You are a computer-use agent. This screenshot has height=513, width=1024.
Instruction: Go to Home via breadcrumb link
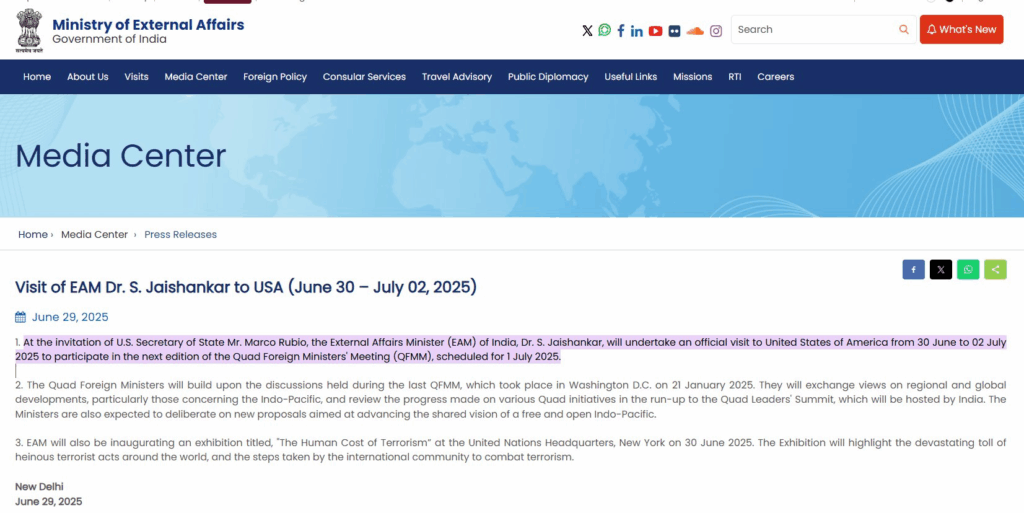click(33, 234)
